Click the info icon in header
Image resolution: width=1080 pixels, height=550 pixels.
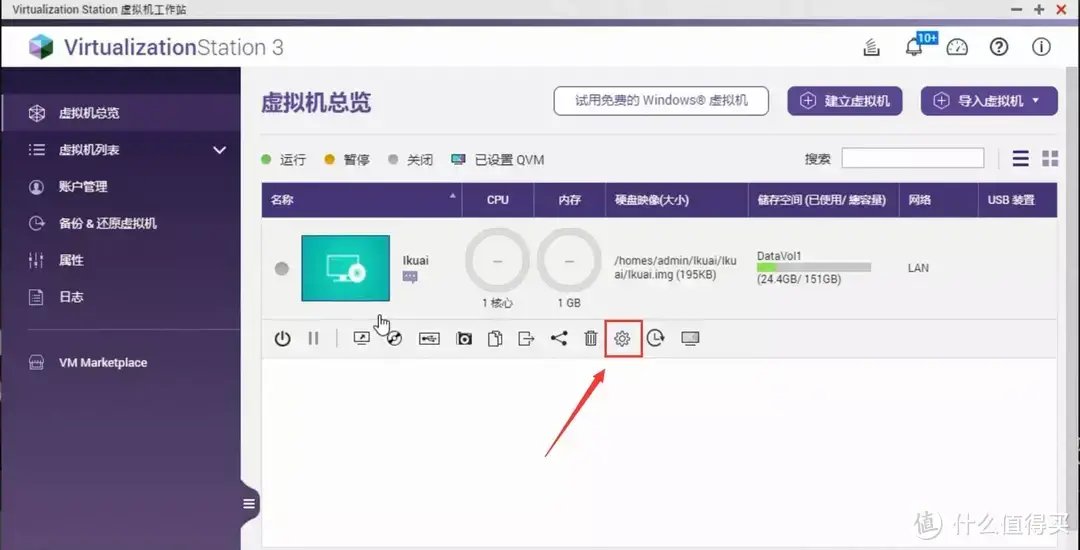[x=1041, y=47]
